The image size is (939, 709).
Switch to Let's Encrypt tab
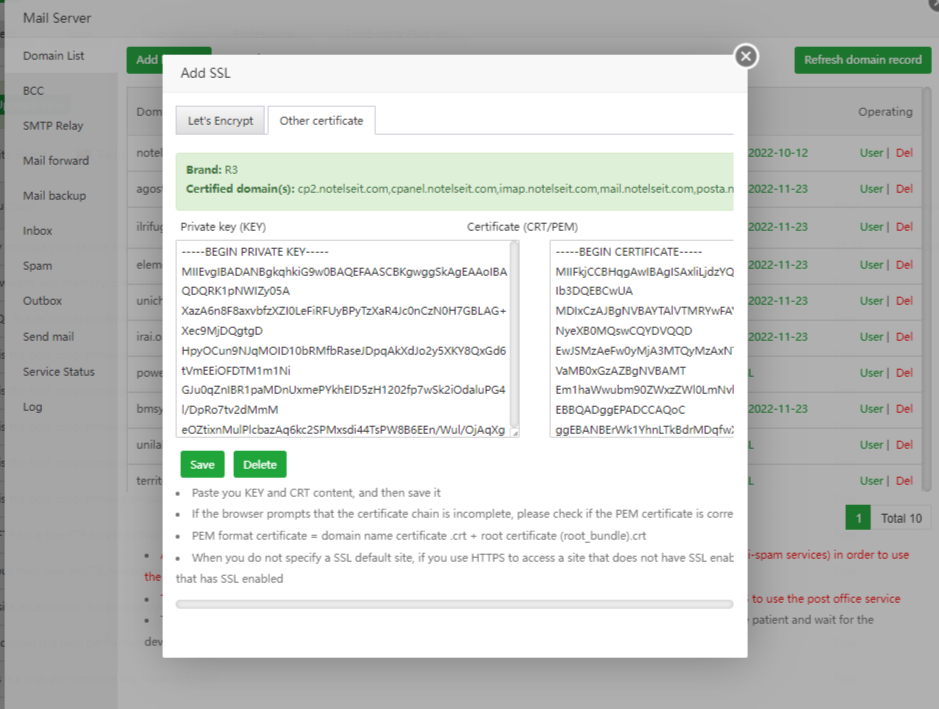(220, 121)
